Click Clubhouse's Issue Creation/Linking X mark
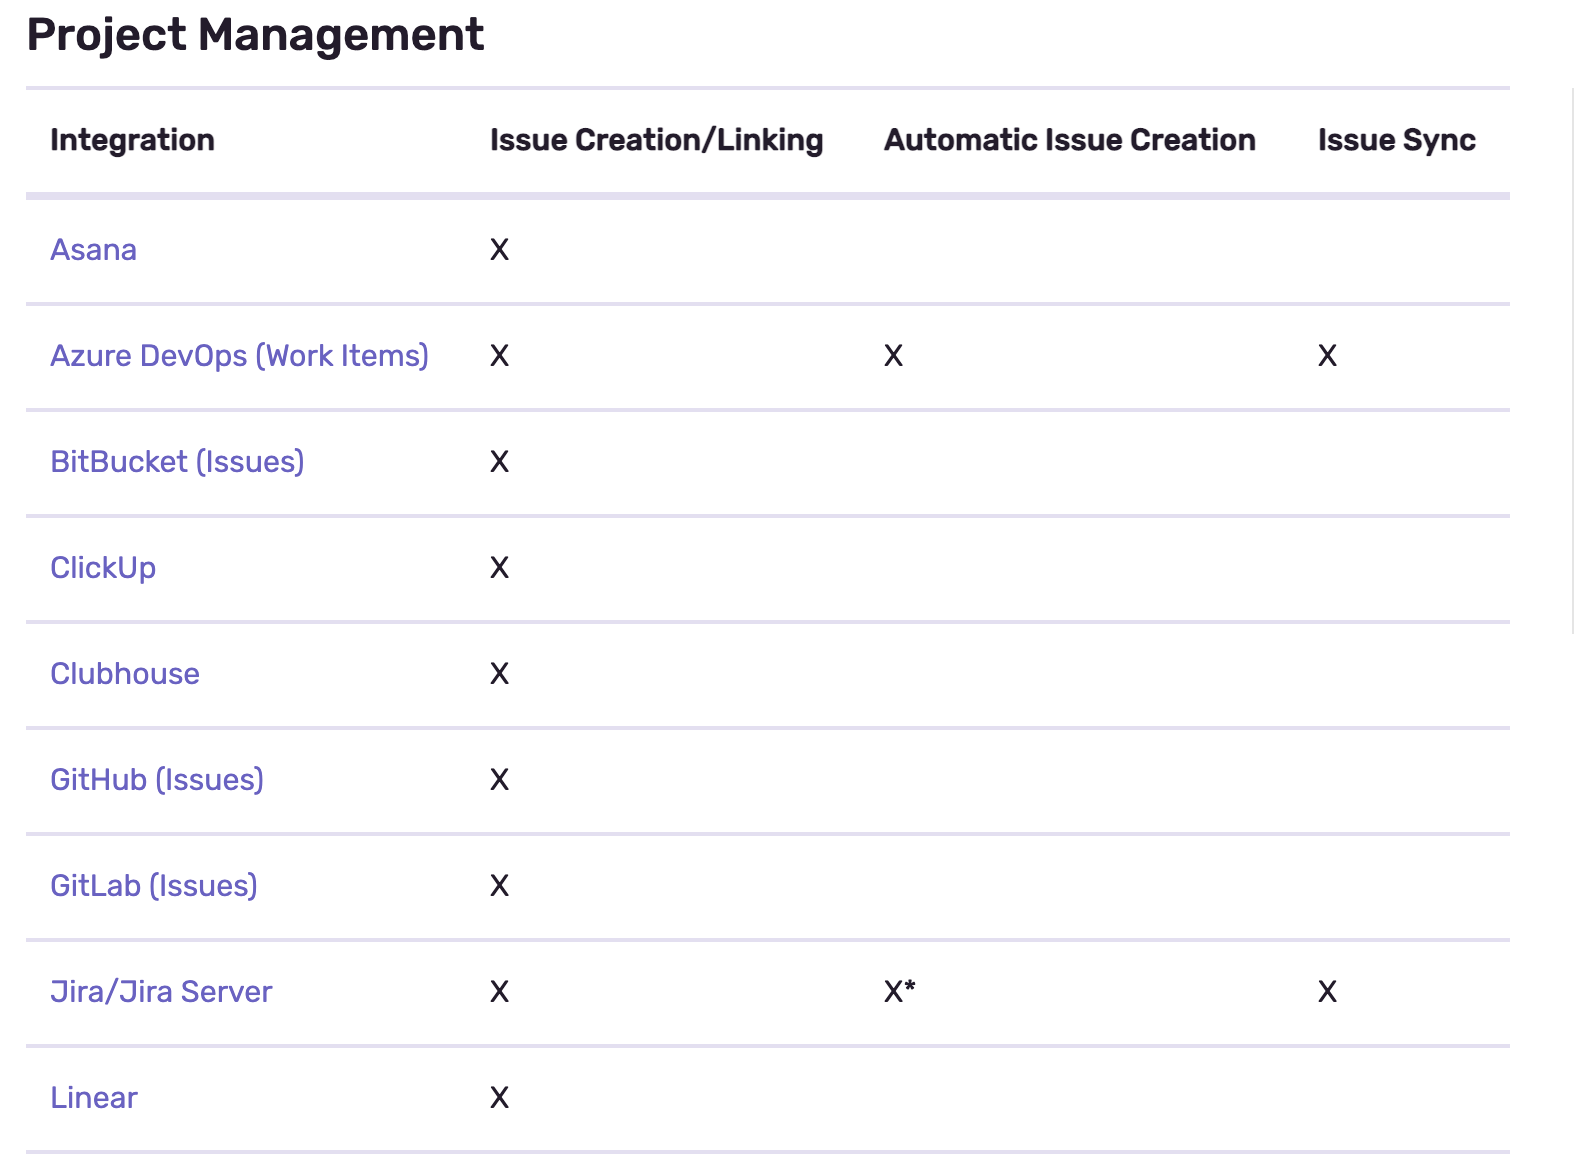The width and height of the screenshot is (1584, 1158). (x=500, y=674)
